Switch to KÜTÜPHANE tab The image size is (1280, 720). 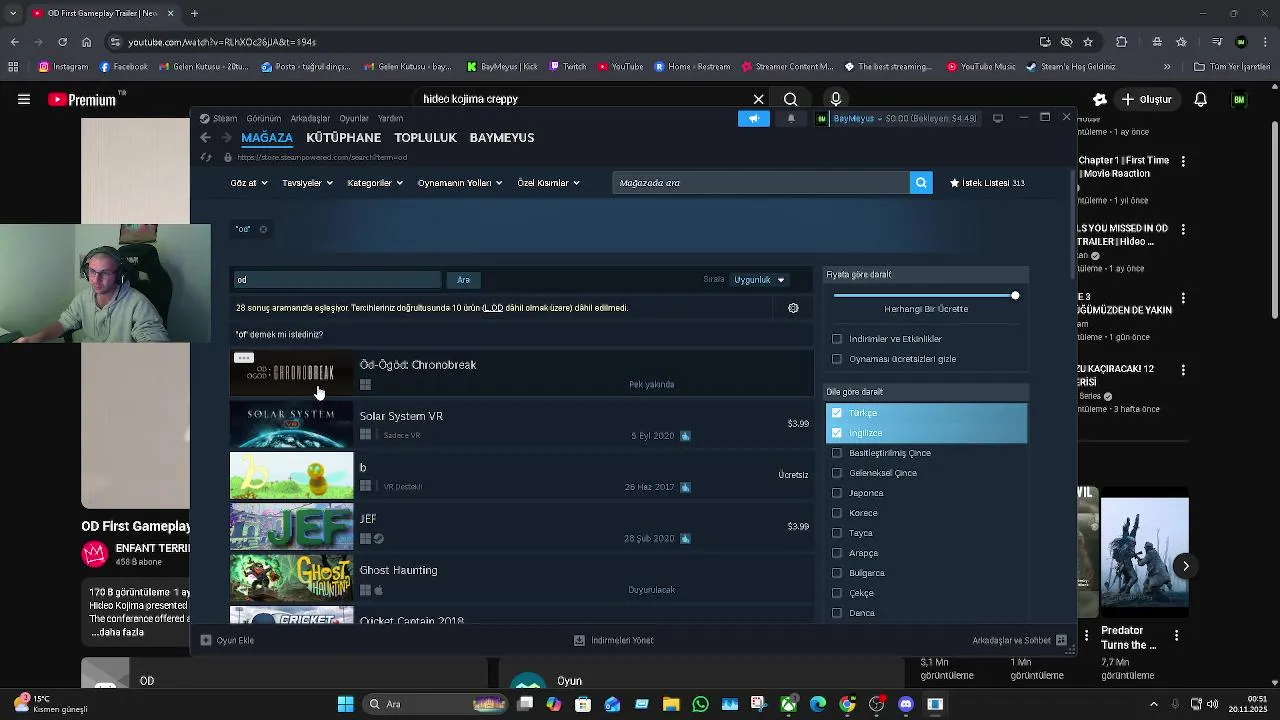click(343, 138)
